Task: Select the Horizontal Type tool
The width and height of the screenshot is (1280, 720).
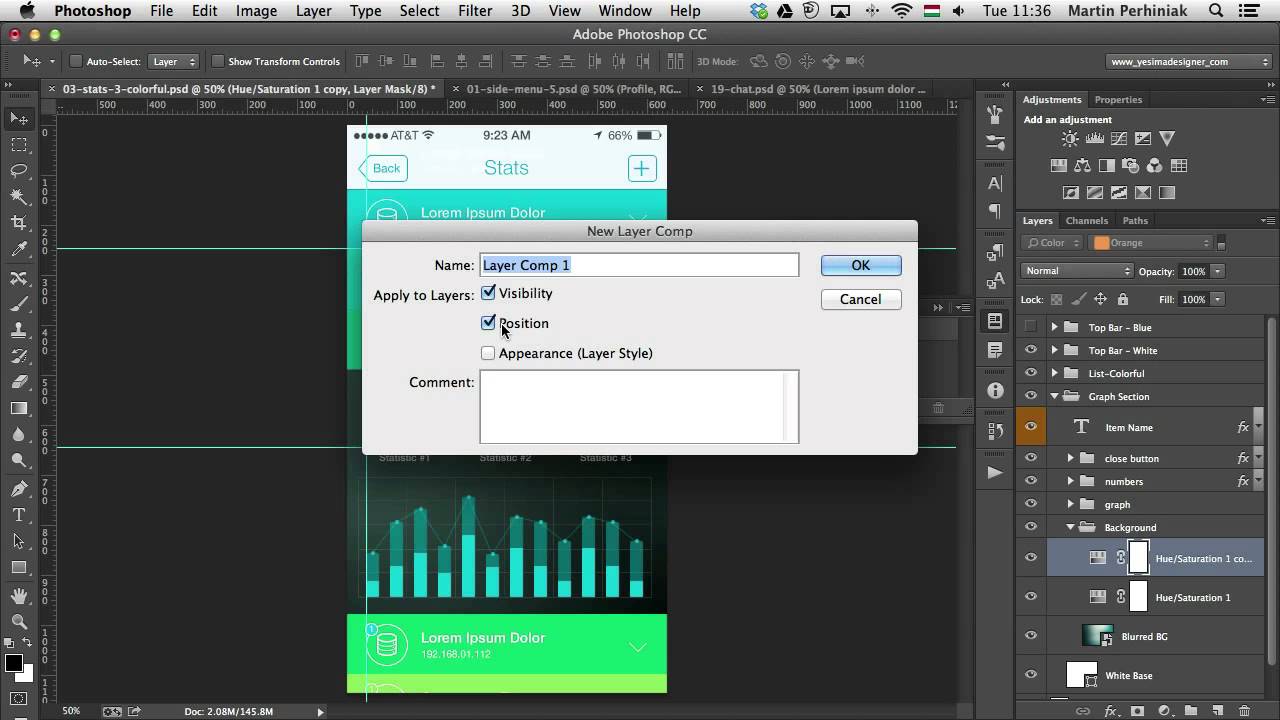Action: (19, 515)
